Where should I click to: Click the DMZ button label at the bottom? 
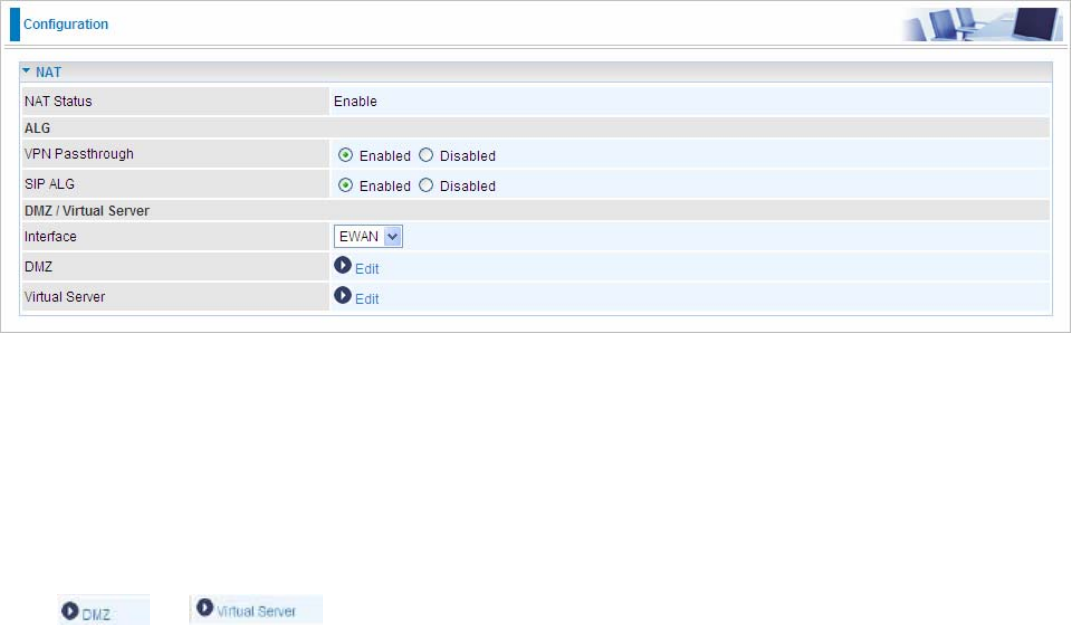tap(96, 615)
